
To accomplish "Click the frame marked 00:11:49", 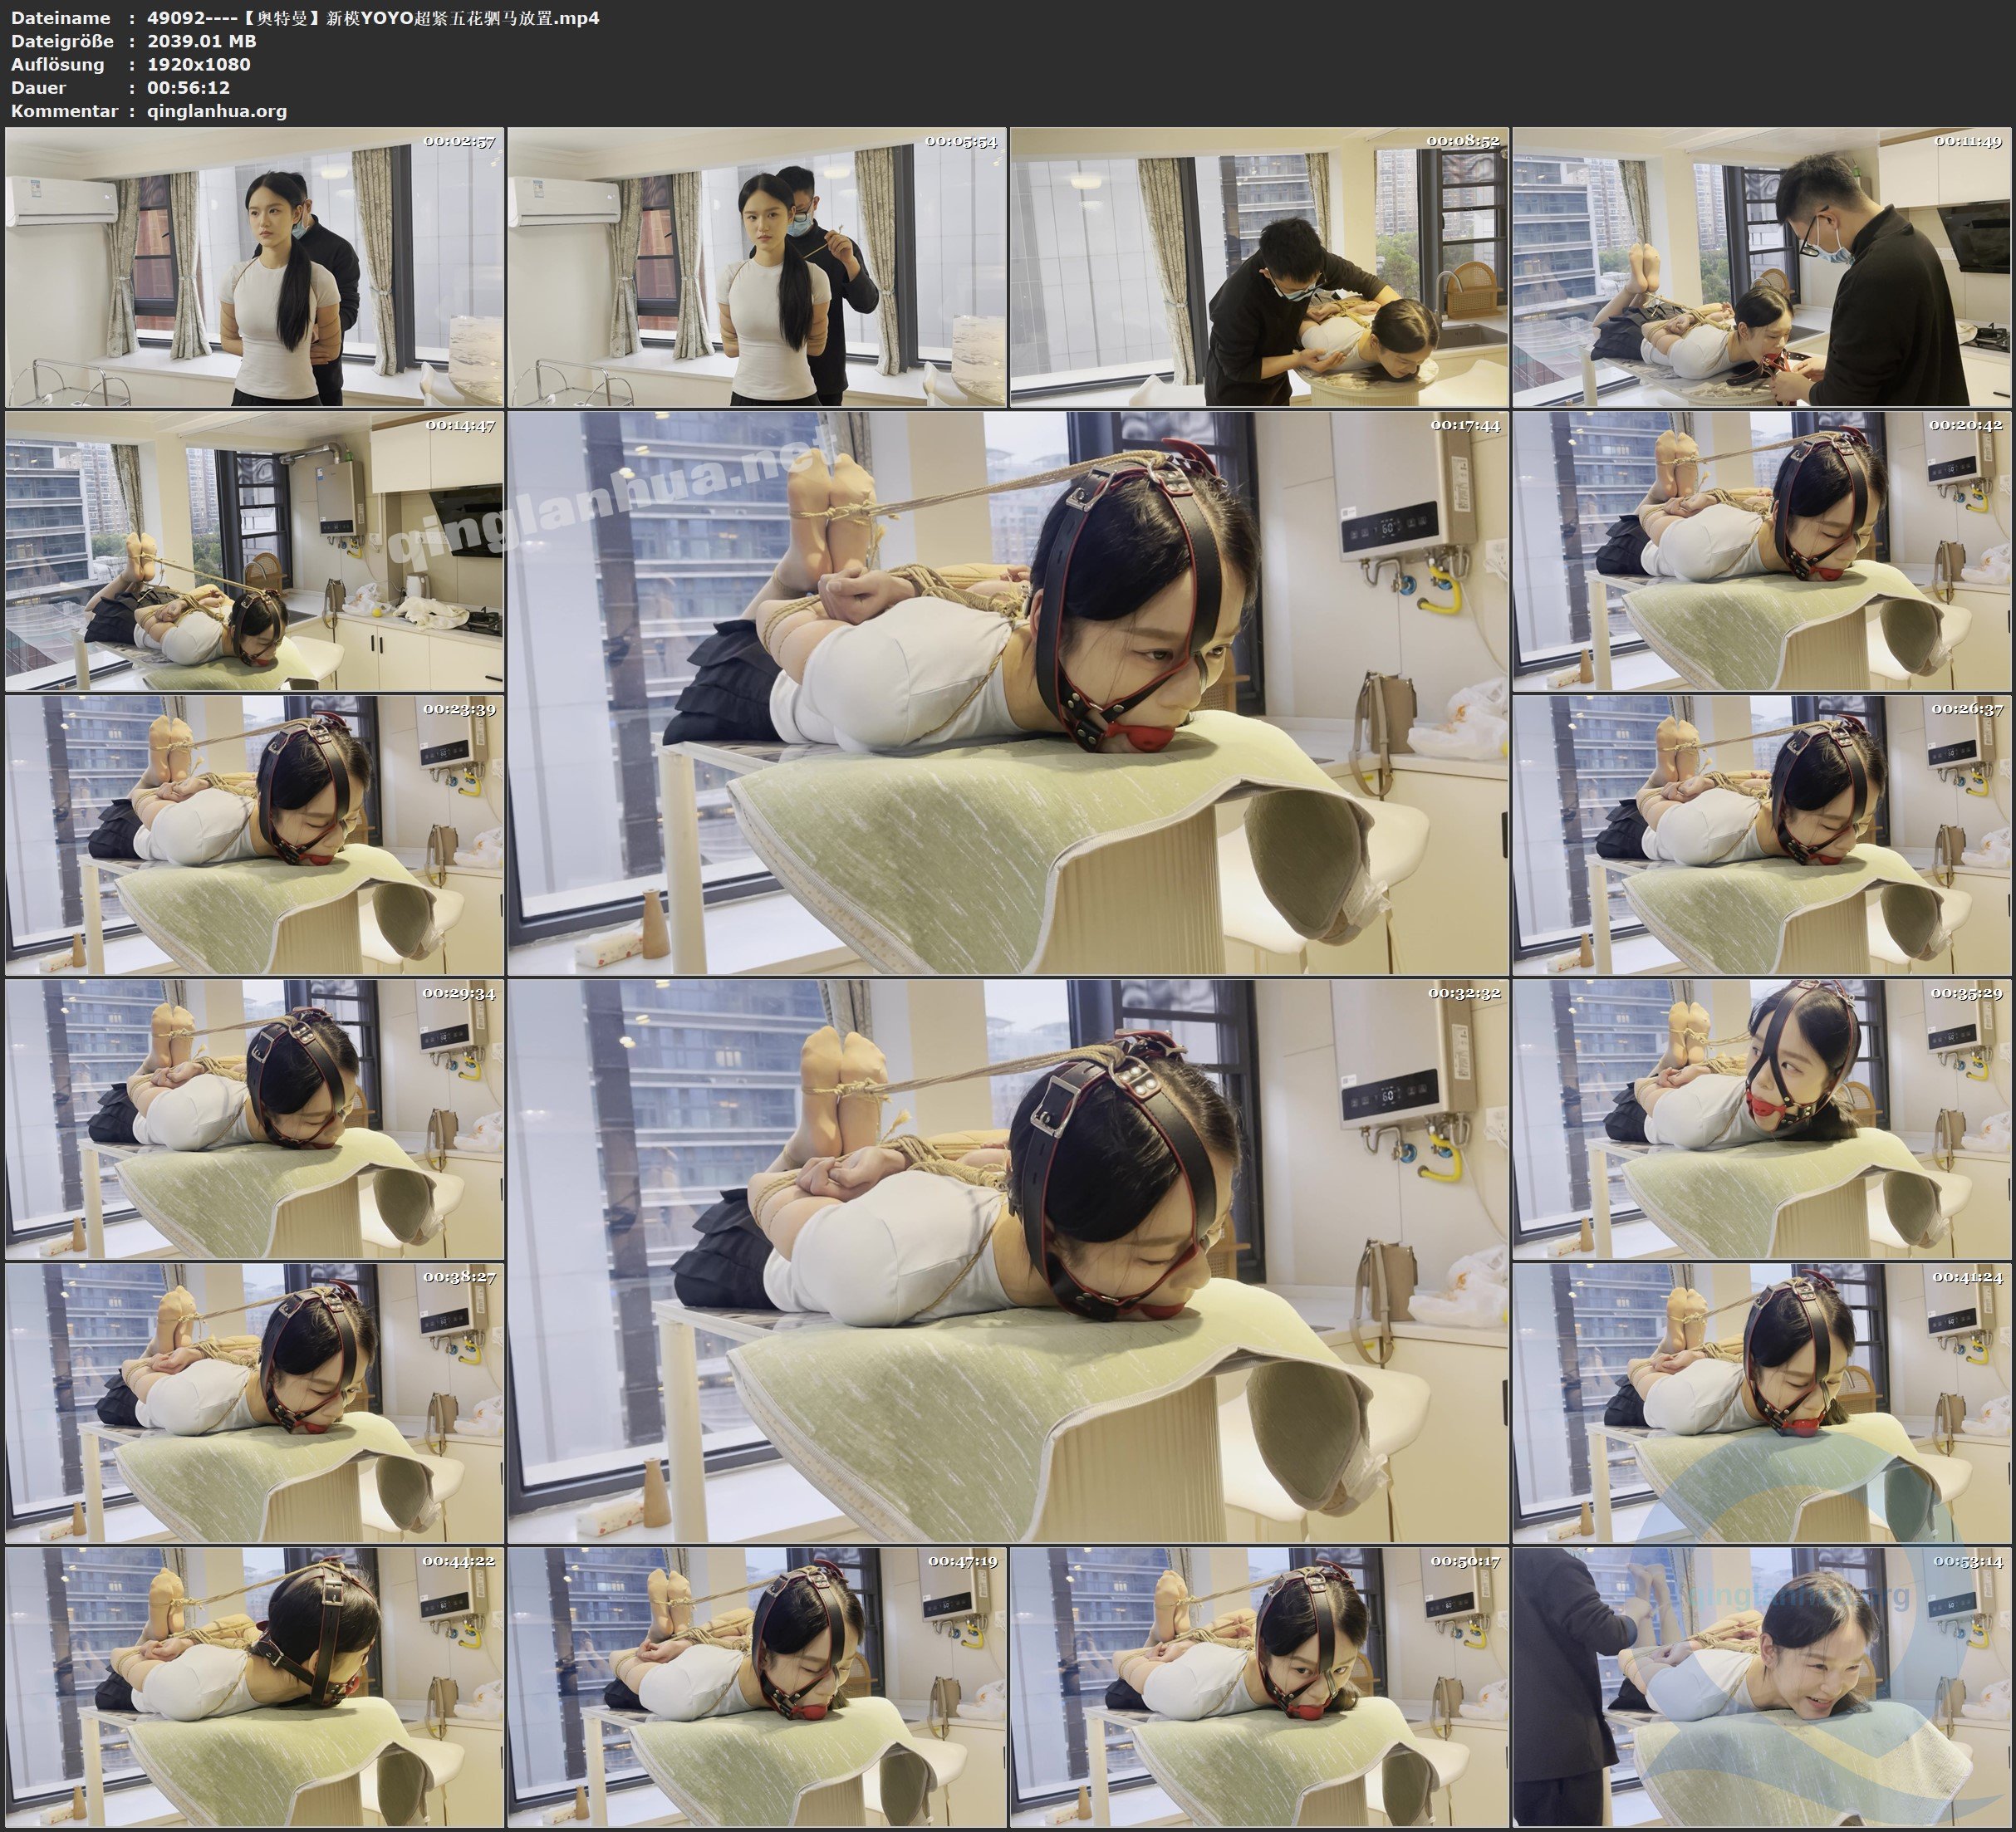I will pos(1762,267).
